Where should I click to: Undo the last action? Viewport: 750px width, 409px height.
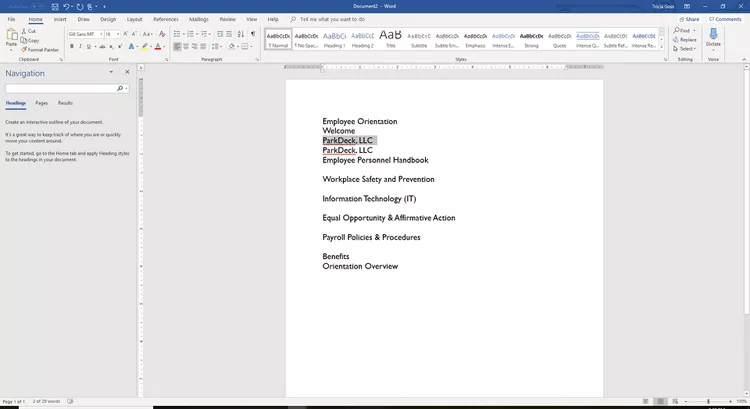pos(66,7)
